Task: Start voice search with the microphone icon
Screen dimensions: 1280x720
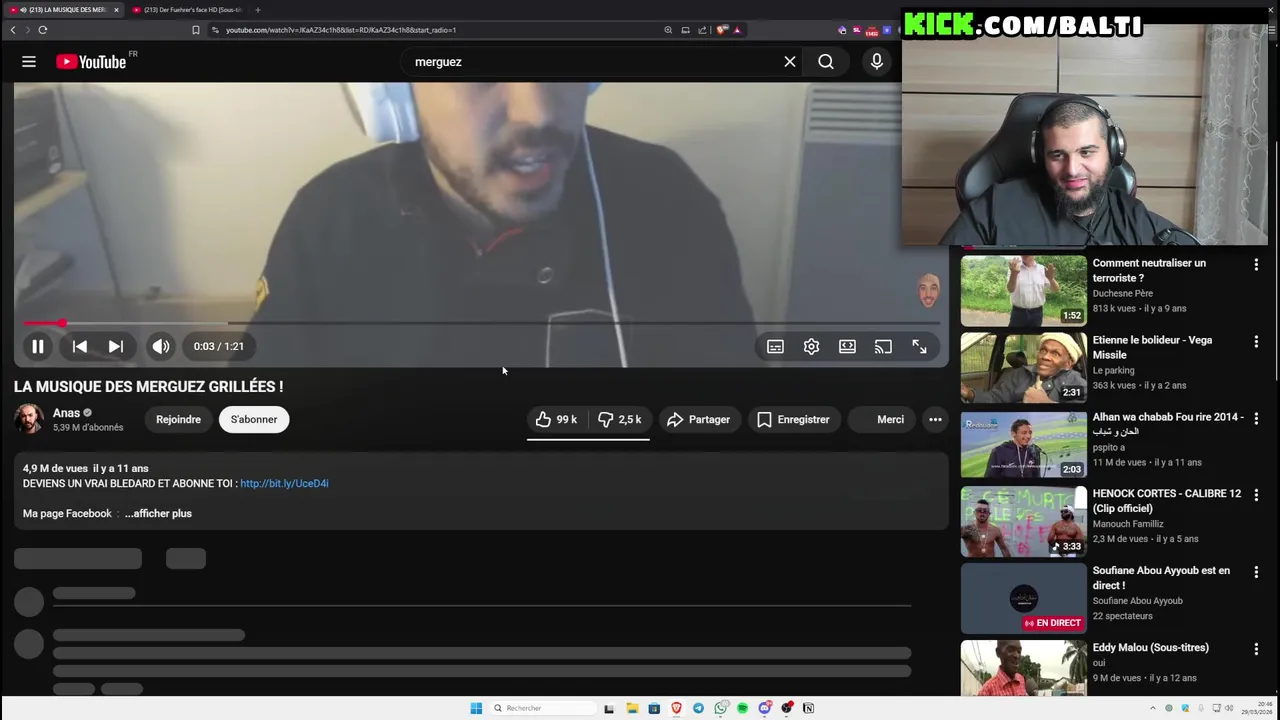Action: pos(877,62)
